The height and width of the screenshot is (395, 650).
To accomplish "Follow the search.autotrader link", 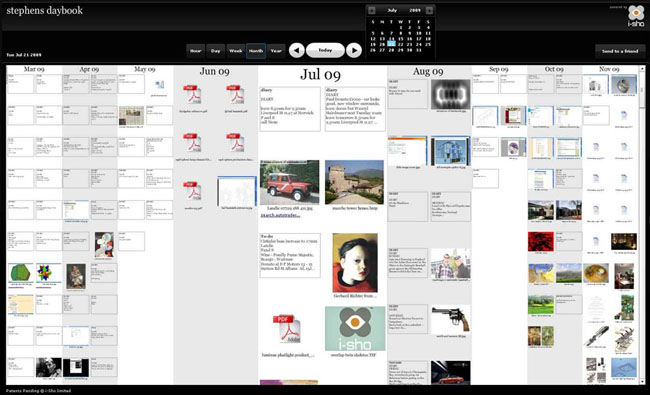I will click(280, 216).
